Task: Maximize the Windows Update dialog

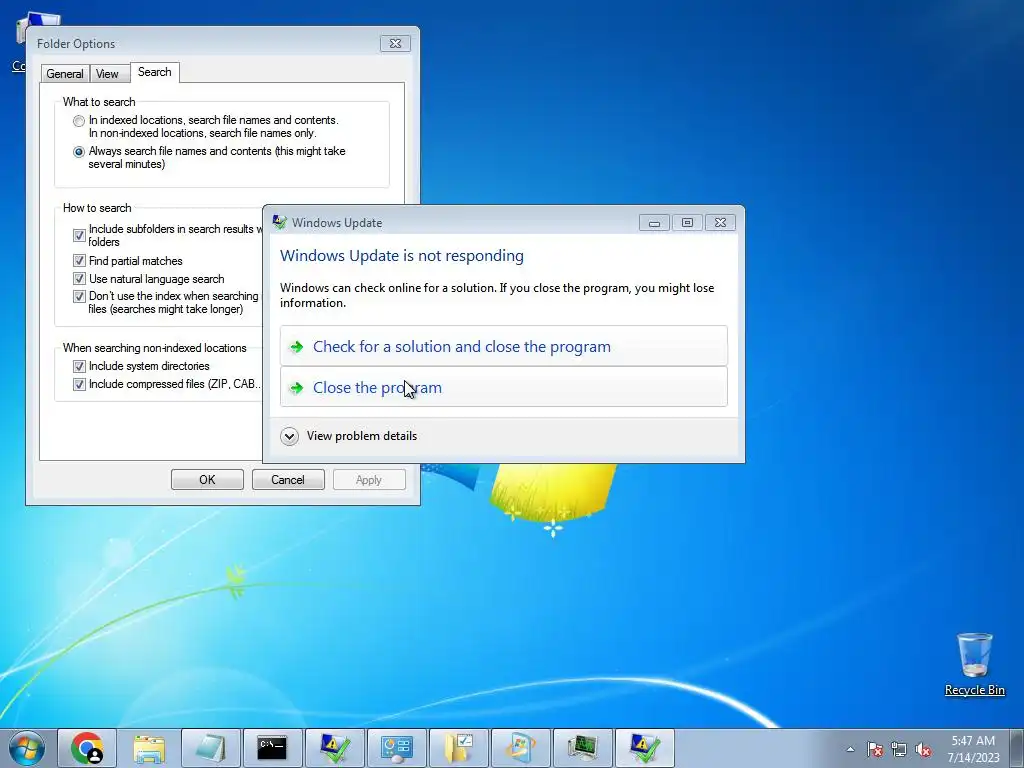Action: [687, 223]
